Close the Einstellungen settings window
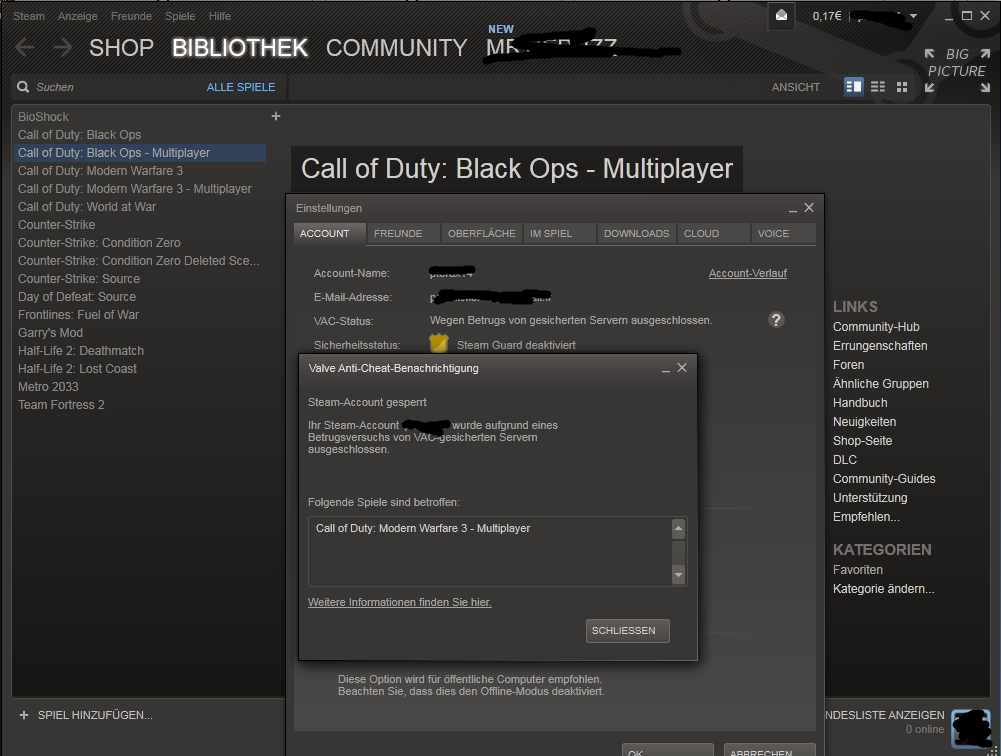This screenshot has width=1001, height=756. tap(809, 208)
